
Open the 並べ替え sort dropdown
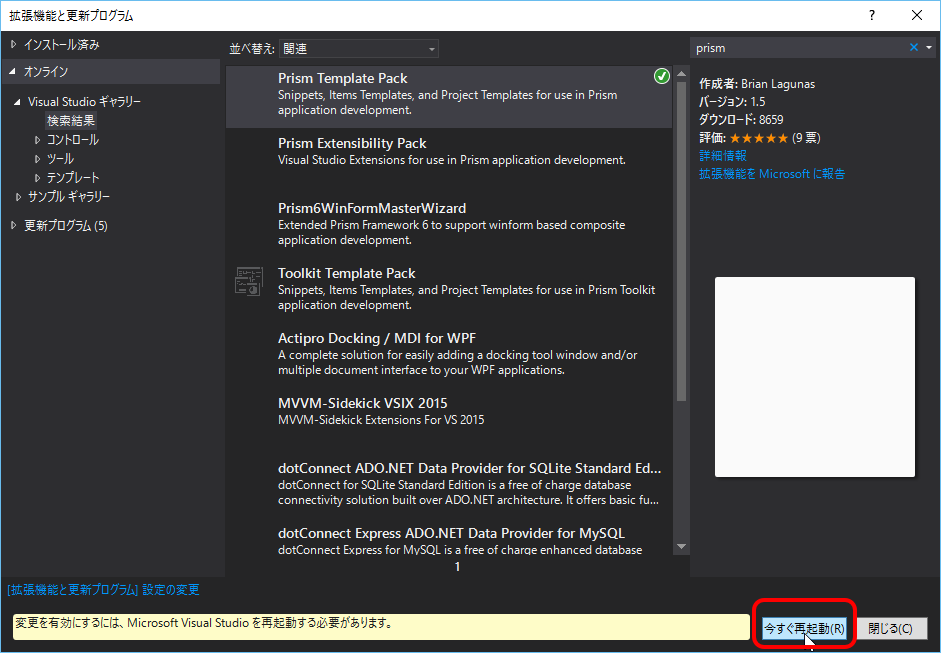tap(359, 49)
